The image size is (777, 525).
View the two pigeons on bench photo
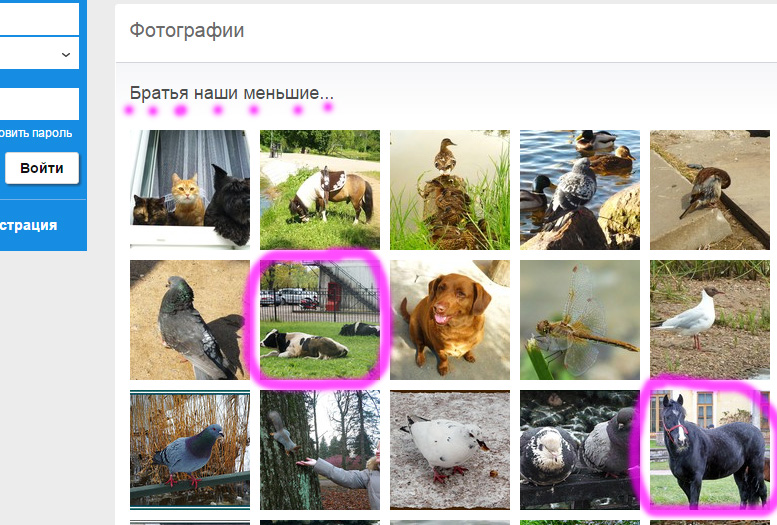(x=580, y=450)
